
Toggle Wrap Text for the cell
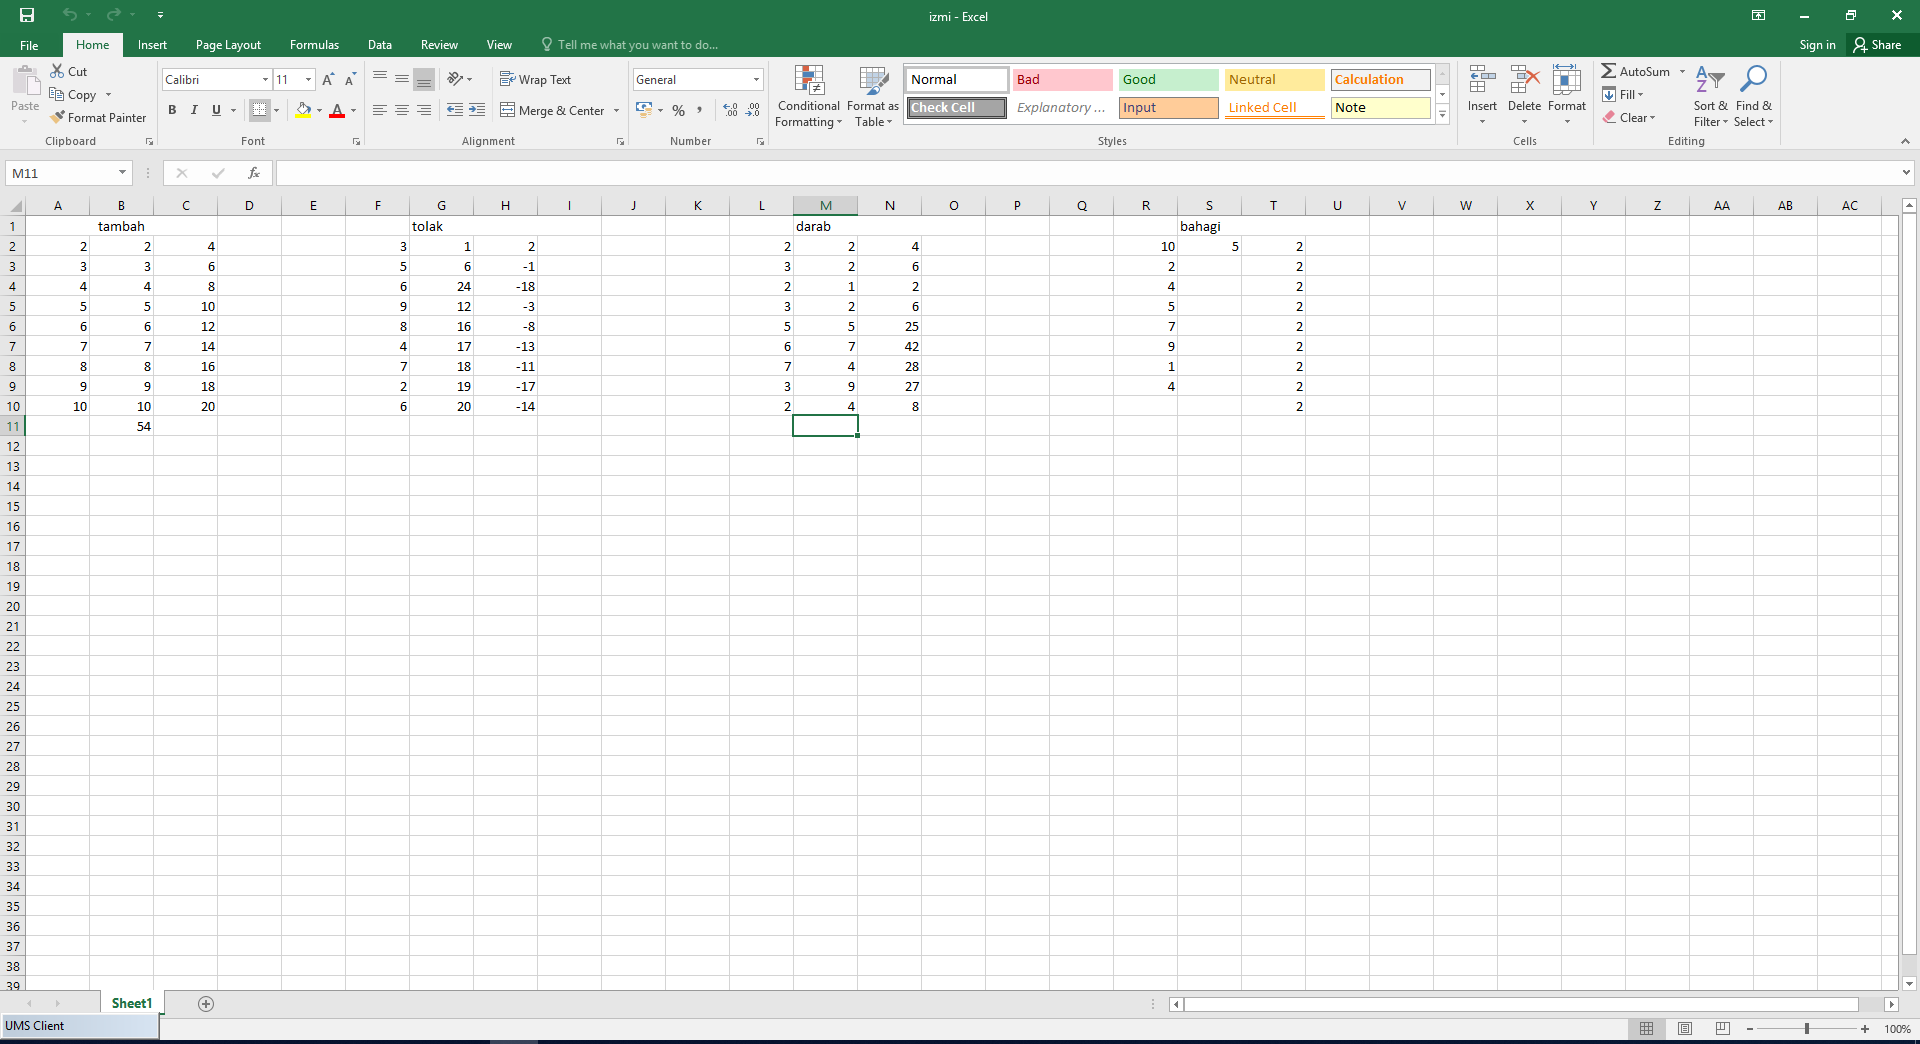click(536, 79)
